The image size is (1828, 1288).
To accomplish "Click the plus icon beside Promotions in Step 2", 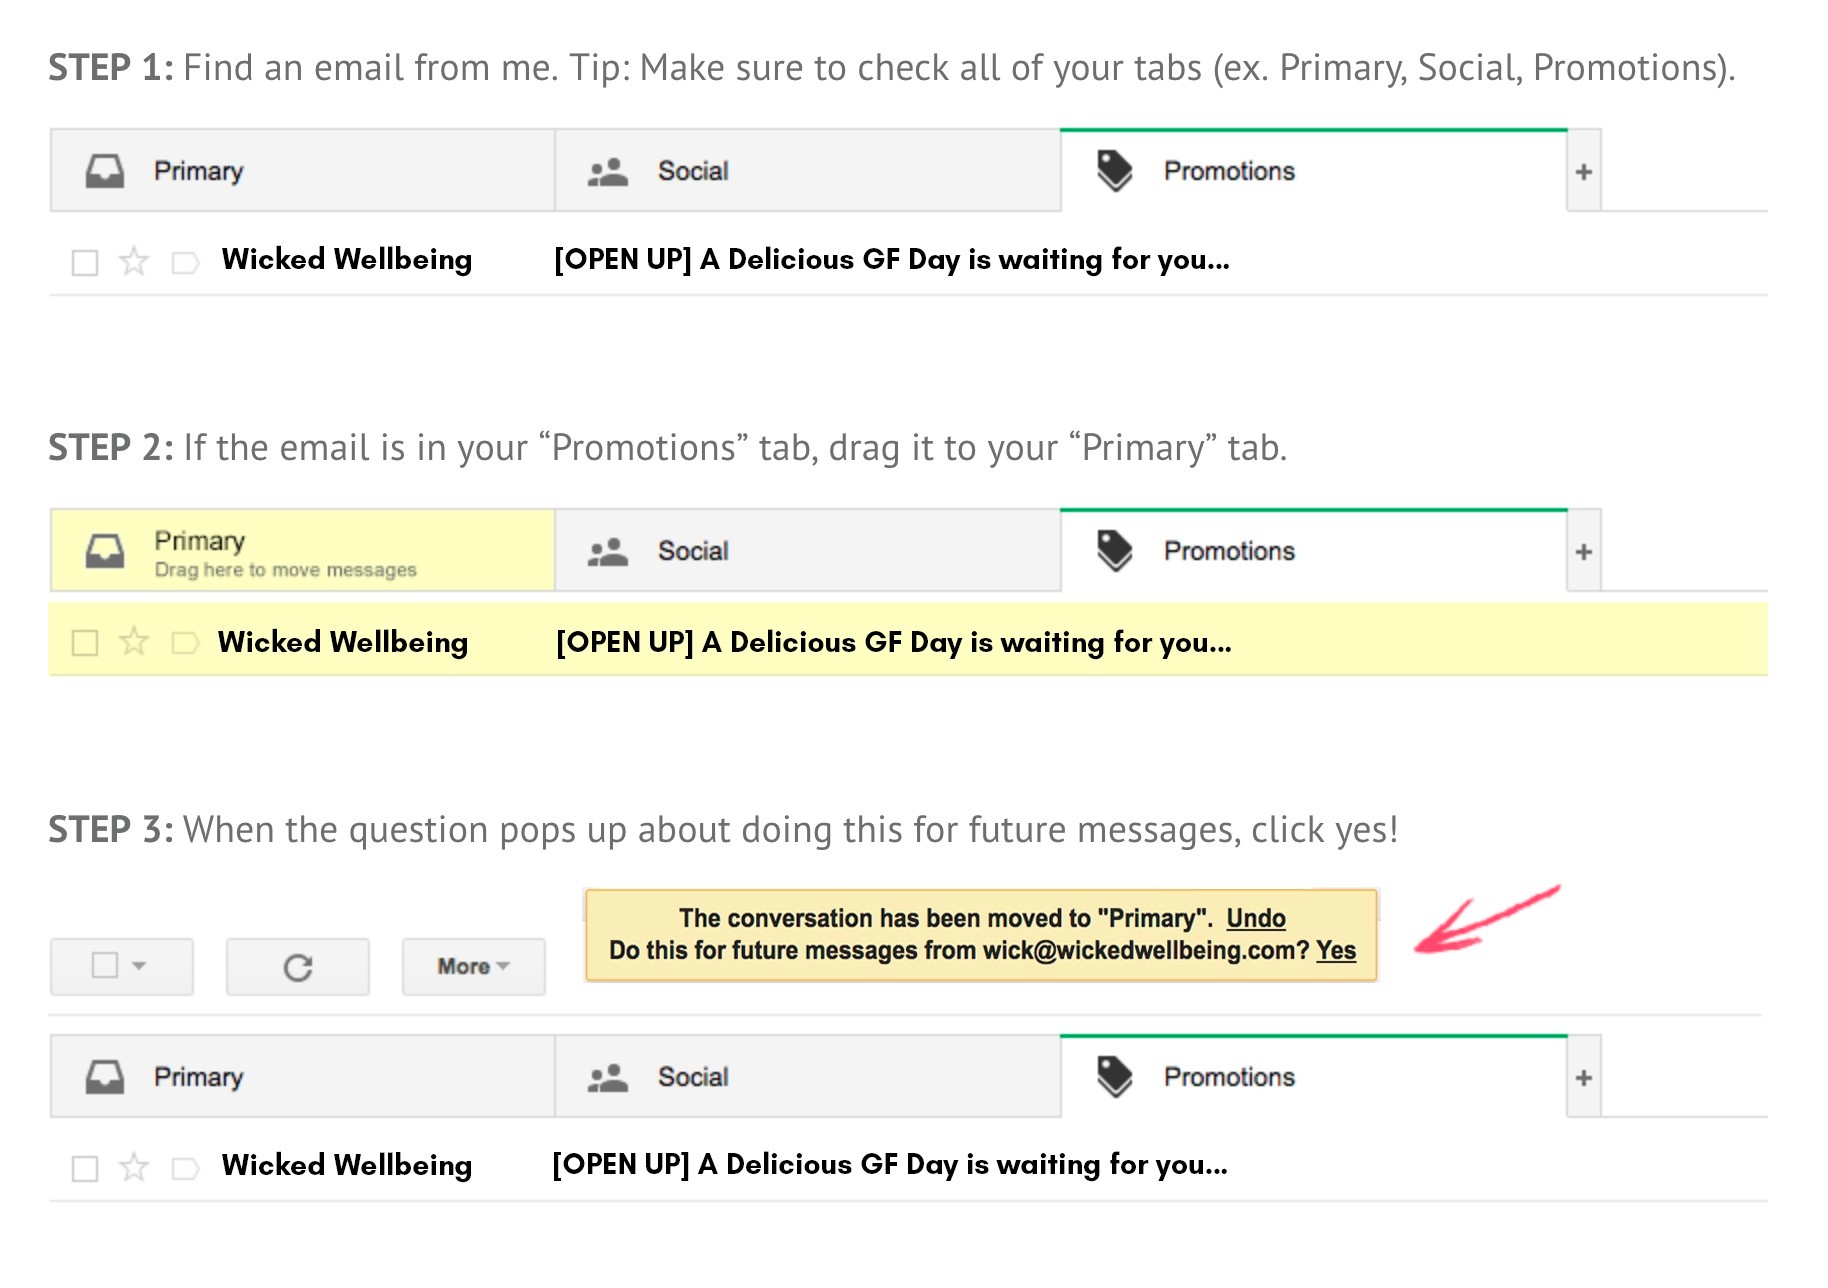I will pyautogui.click(x=1584, y=552).
